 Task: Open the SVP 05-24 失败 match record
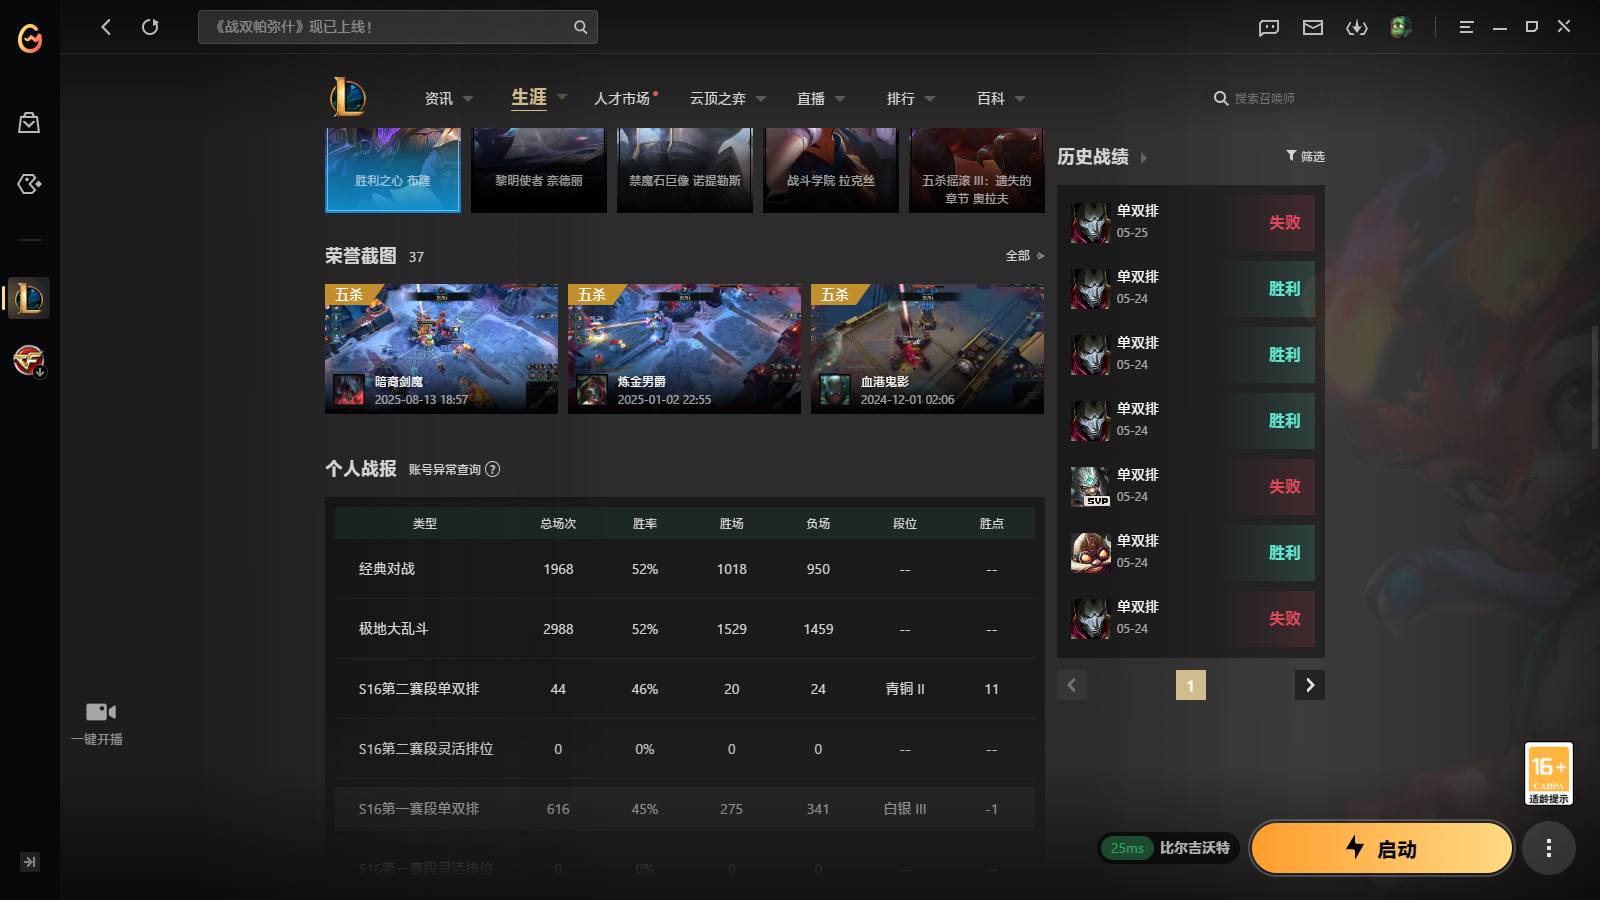click(1191, 486)
